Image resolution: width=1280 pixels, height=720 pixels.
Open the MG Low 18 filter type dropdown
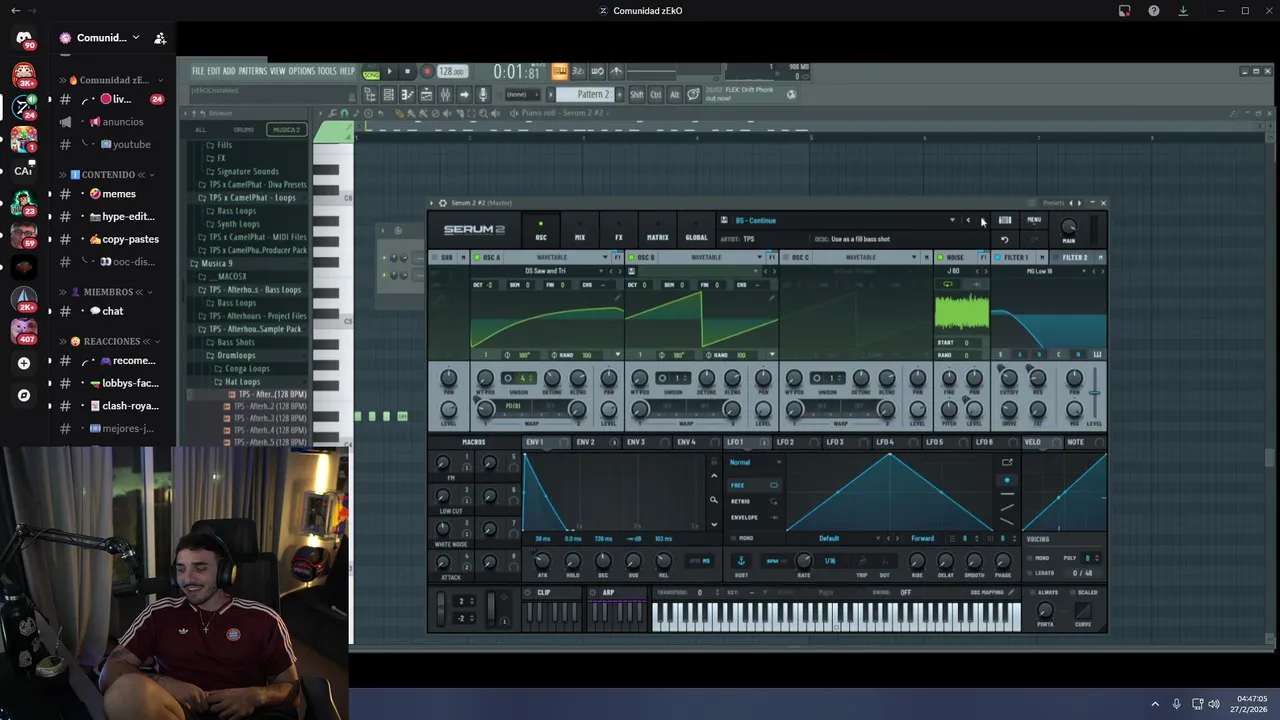(1040, 271)
